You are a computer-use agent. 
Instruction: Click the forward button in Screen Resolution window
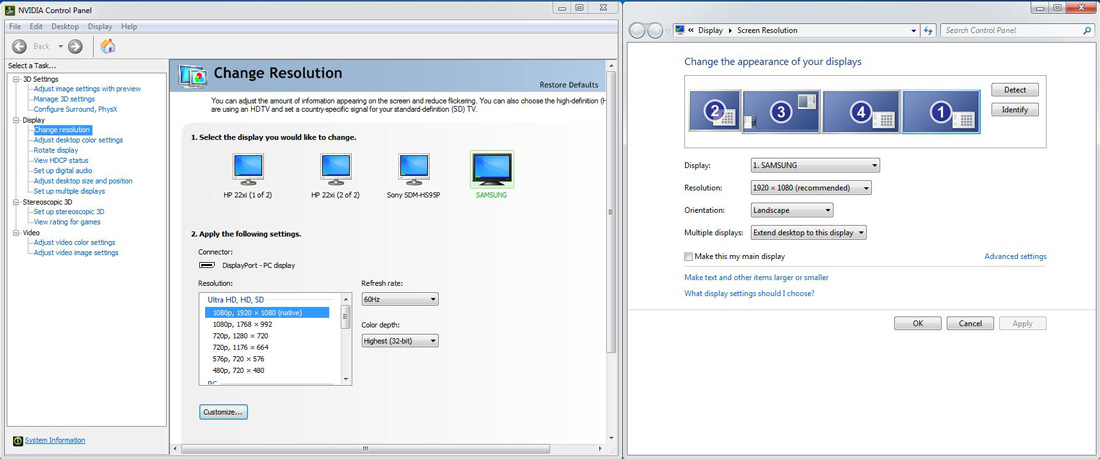pos(655,31)
